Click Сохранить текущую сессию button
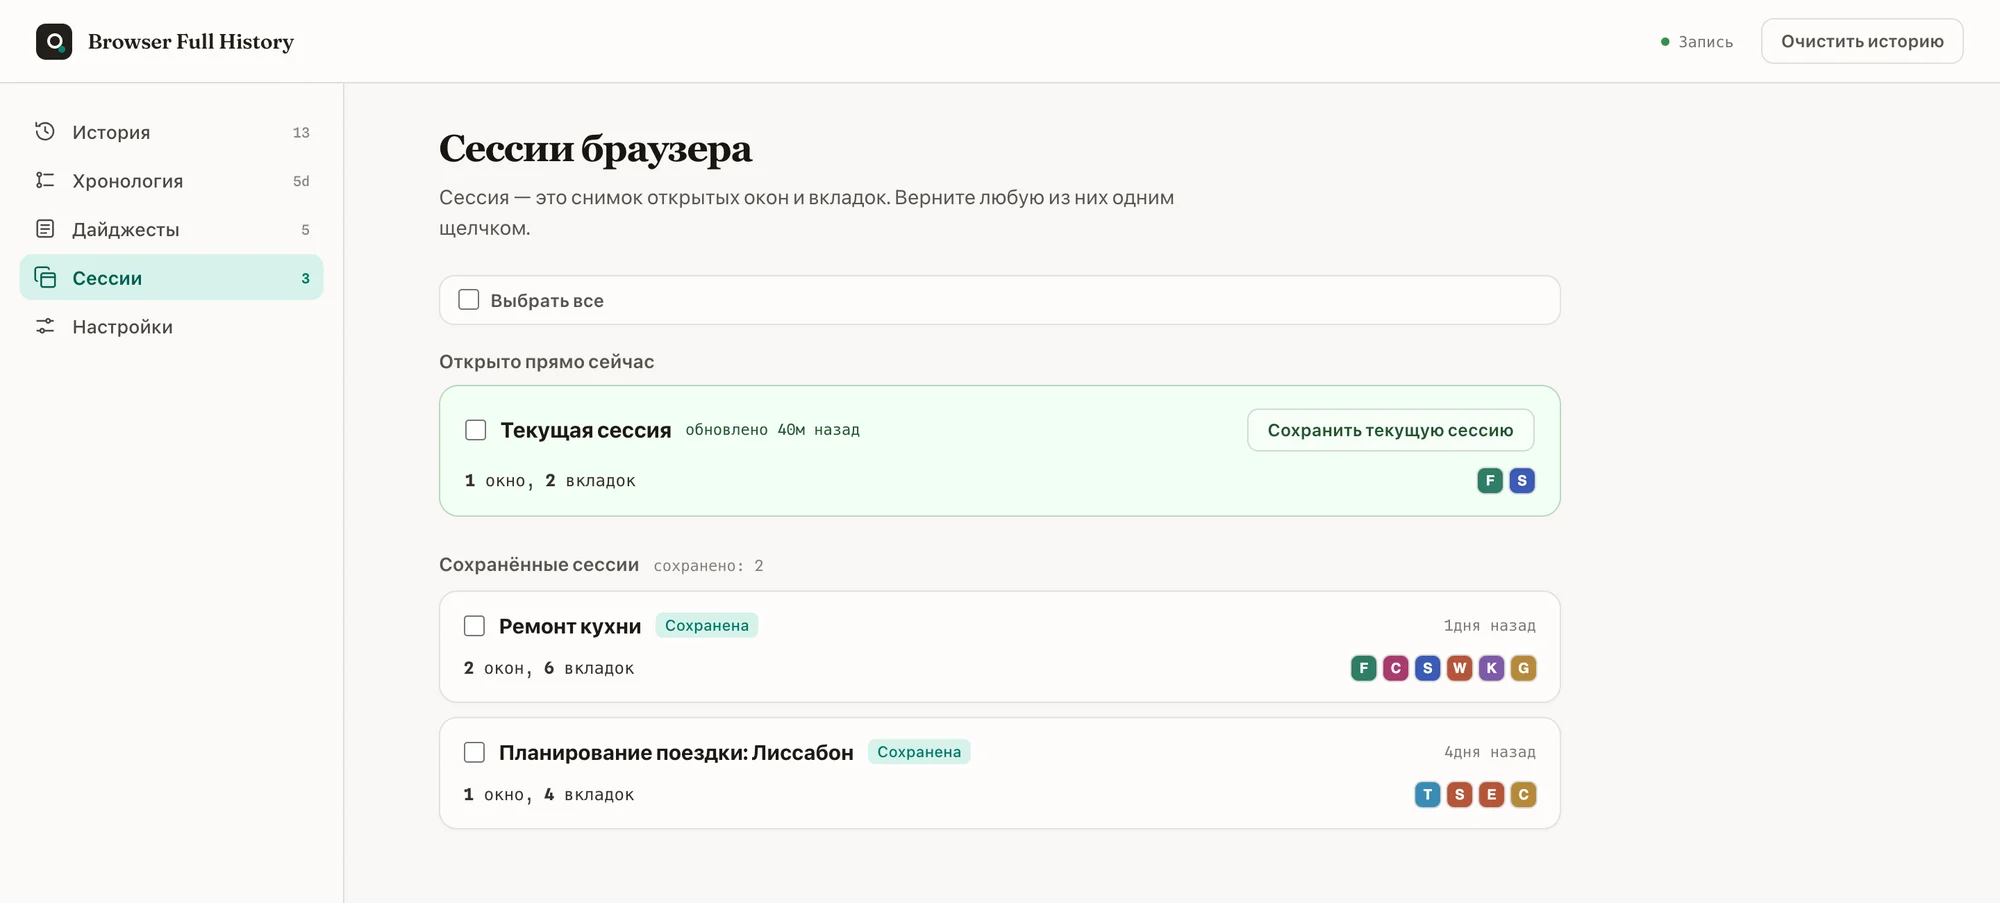Screen dimensions: 2000x903 pos(1390,430)
